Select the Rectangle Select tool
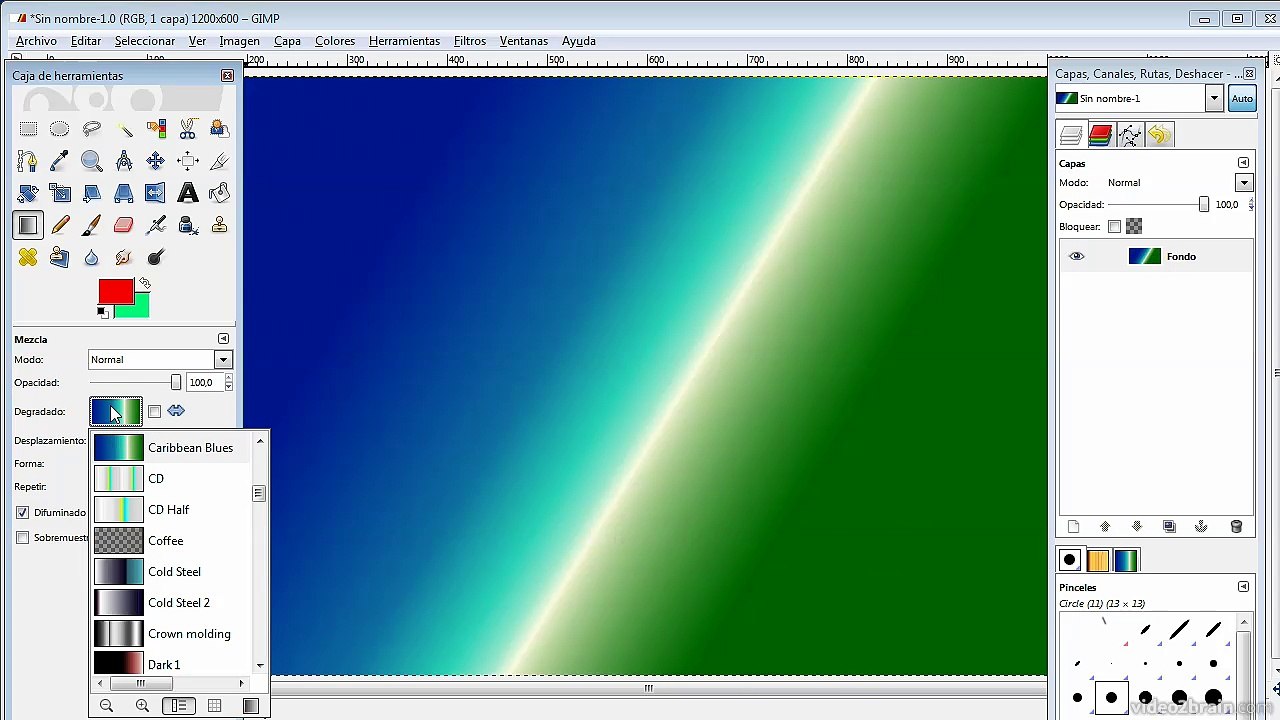Screen dimensions: 1280x720 point(28,129)
